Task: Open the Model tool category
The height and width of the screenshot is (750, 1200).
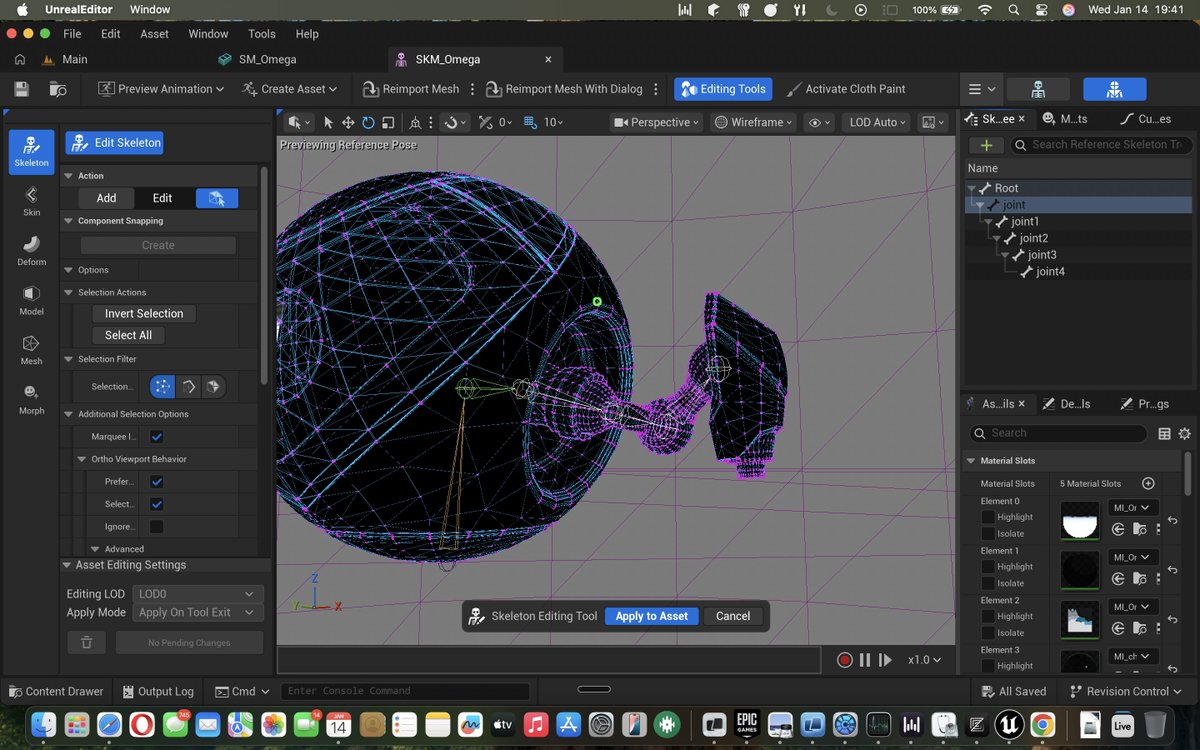Action: [x=31, y=300]
